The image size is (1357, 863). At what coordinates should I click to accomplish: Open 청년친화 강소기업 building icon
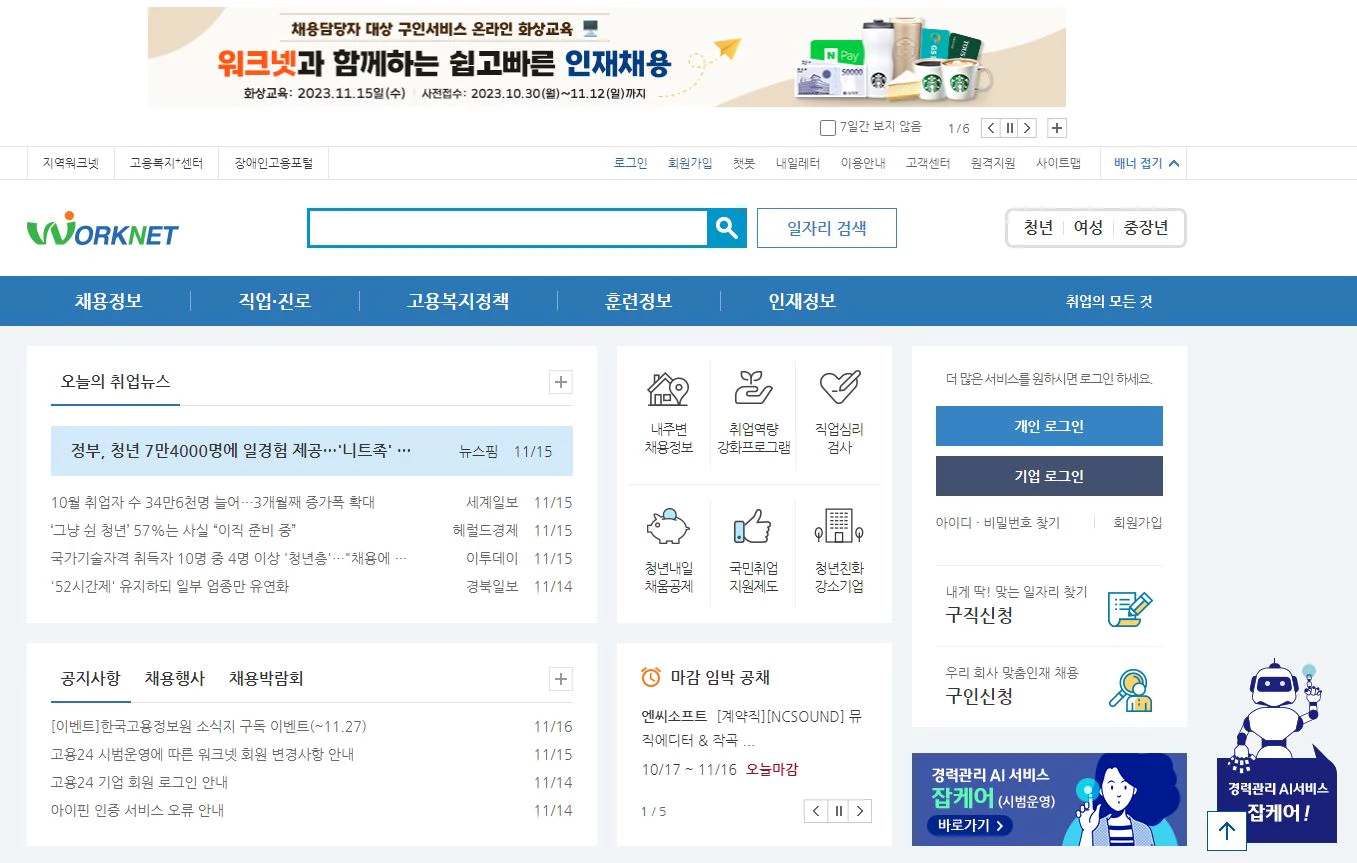click(x=839, y=526)
